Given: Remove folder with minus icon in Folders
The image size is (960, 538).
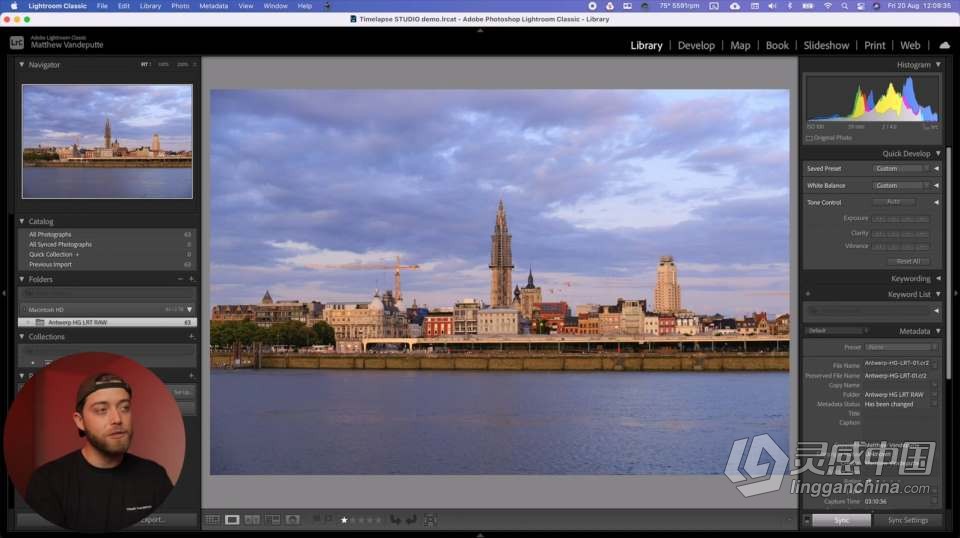Looking at the screenshot, I should pos(180,279).
